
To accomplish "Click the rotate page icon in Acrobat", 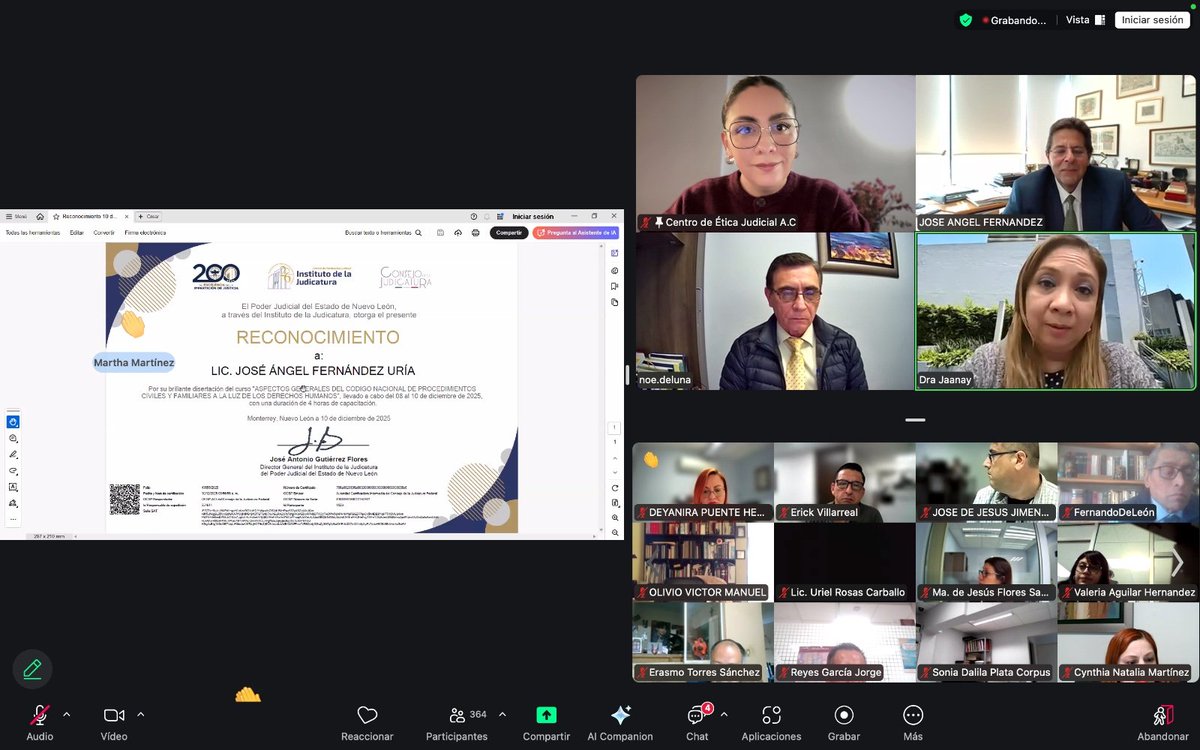I will tap(615, 488).
